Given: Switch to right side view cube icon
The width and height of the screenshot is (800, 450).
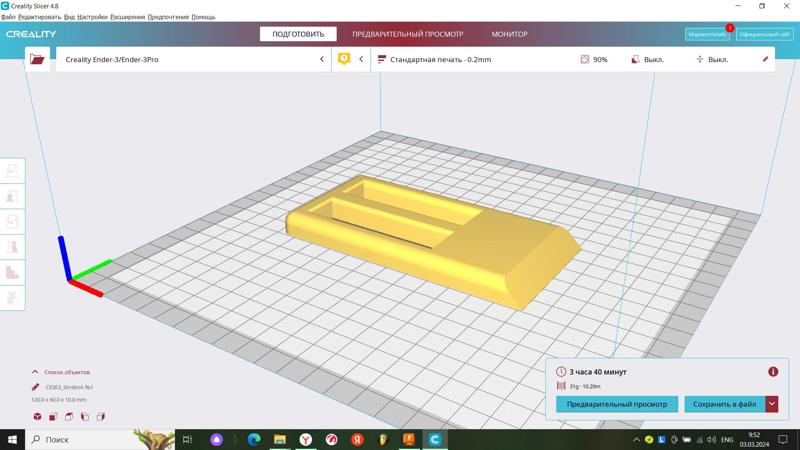Looking at the screenshot, I should click(x=101, y=417).
